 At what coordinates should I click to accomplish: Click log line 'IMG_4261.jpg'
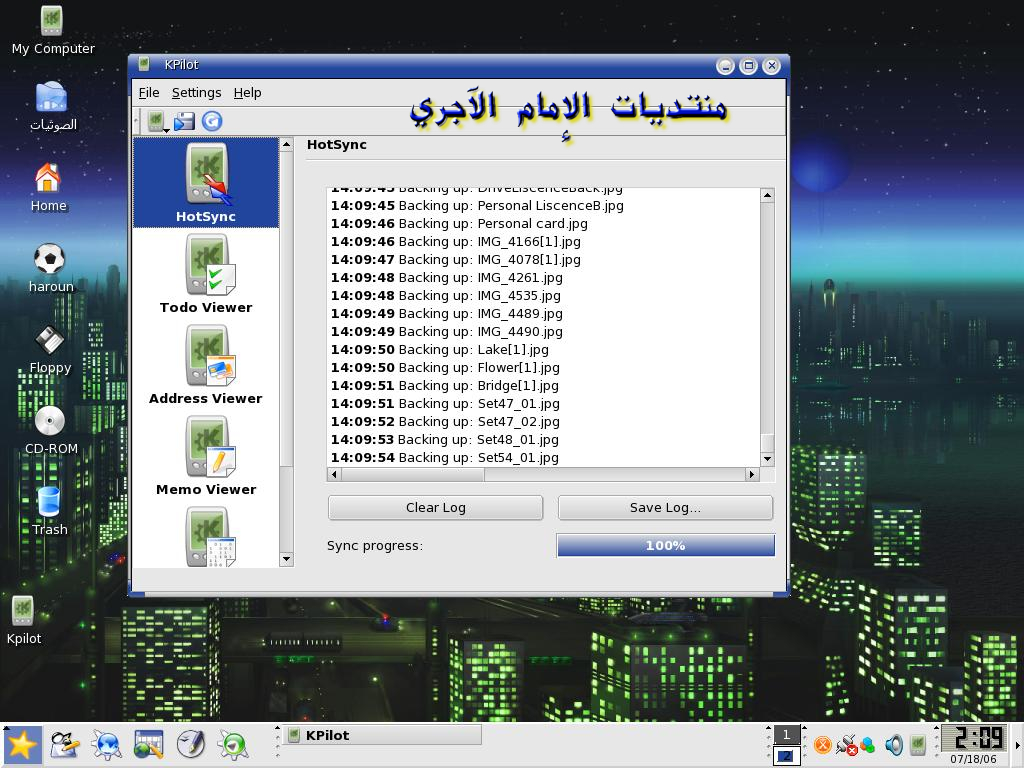pyautogui.click(x=447, y=278)
